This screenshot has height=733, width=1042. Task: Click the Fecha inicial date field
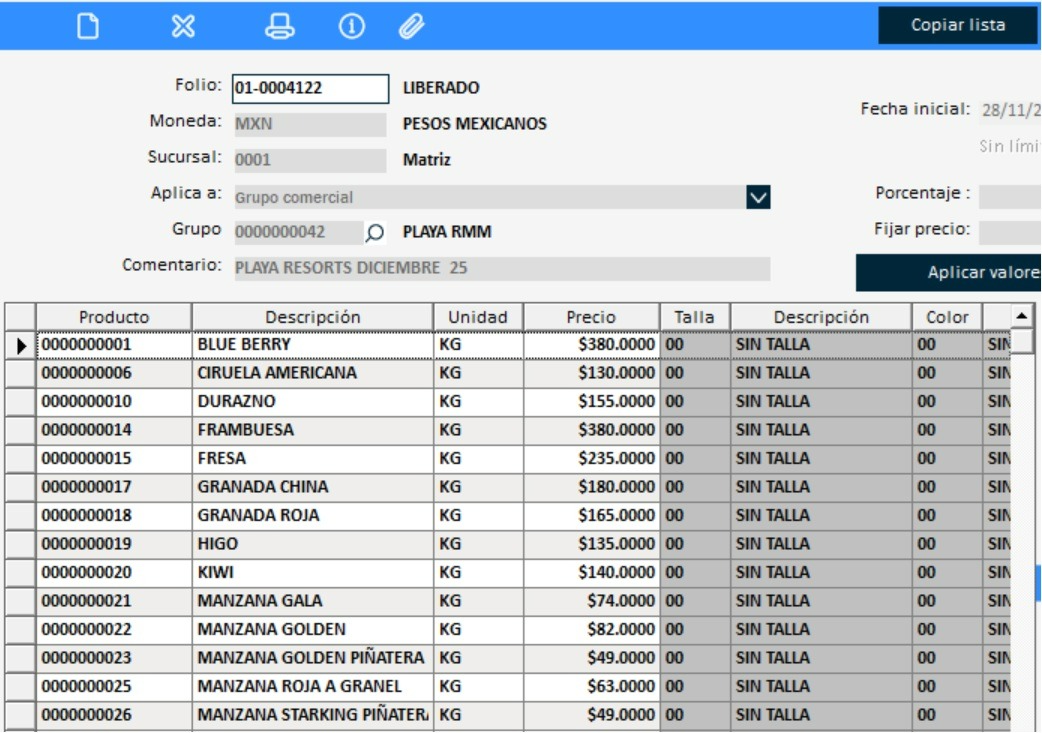1010,111
